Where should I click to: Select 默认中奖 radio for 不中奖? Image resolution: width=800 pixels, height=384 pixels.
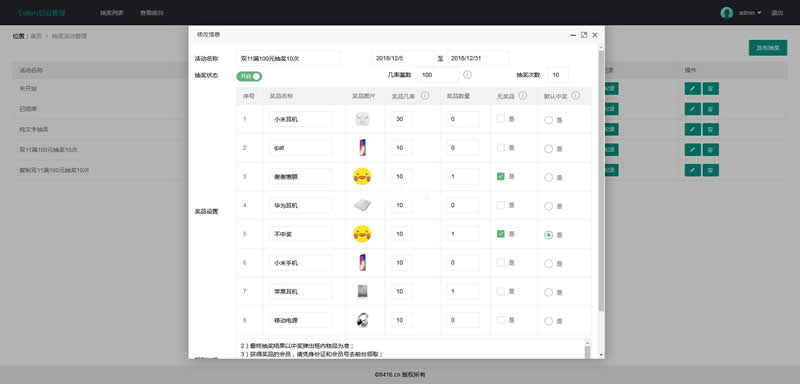(548, 235)
